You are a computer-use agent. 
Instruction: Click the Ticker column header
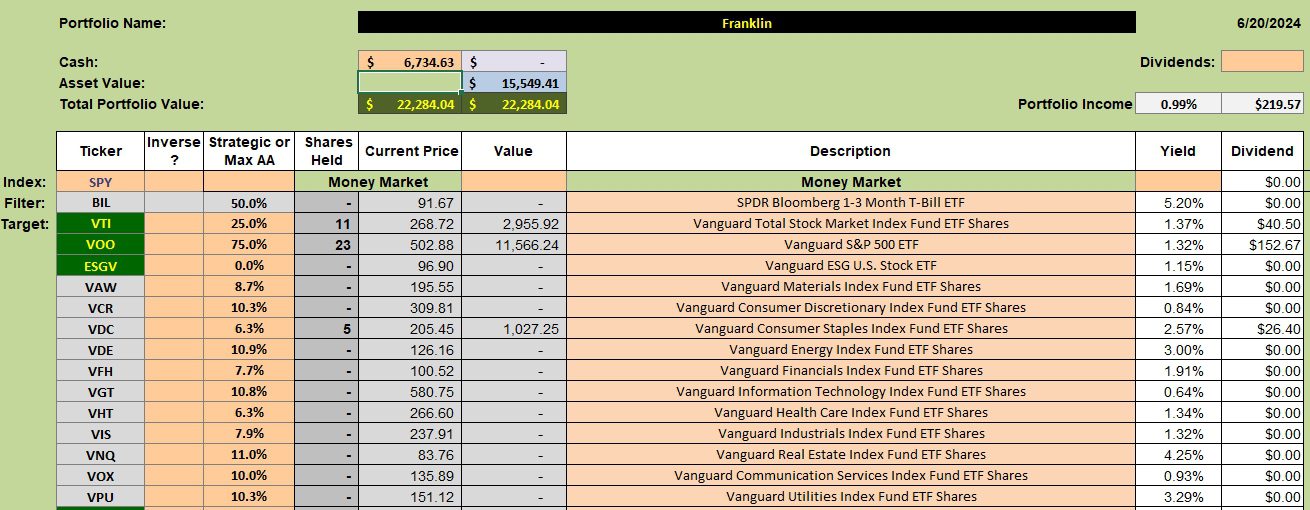[x=100, y=151]
